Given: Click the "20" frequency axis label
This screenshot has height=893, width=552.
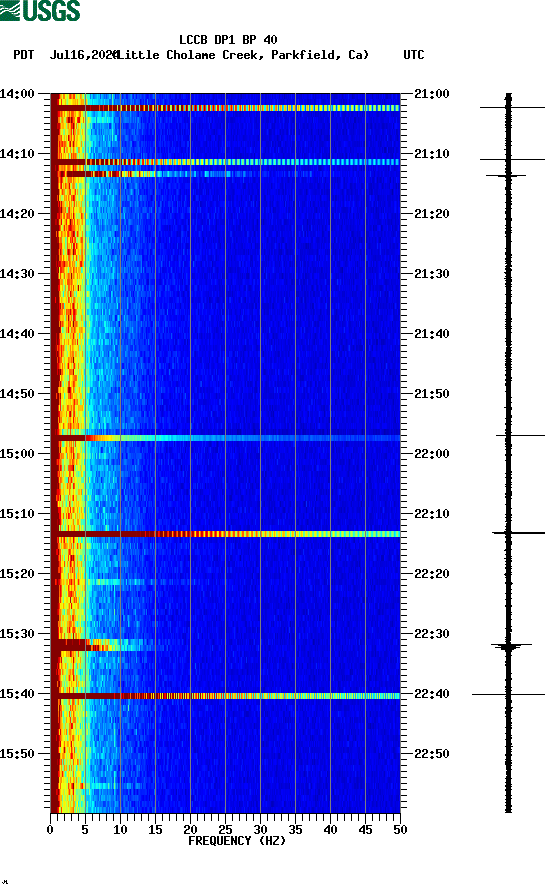Looking at the screenshot, I should pos(190,830).
